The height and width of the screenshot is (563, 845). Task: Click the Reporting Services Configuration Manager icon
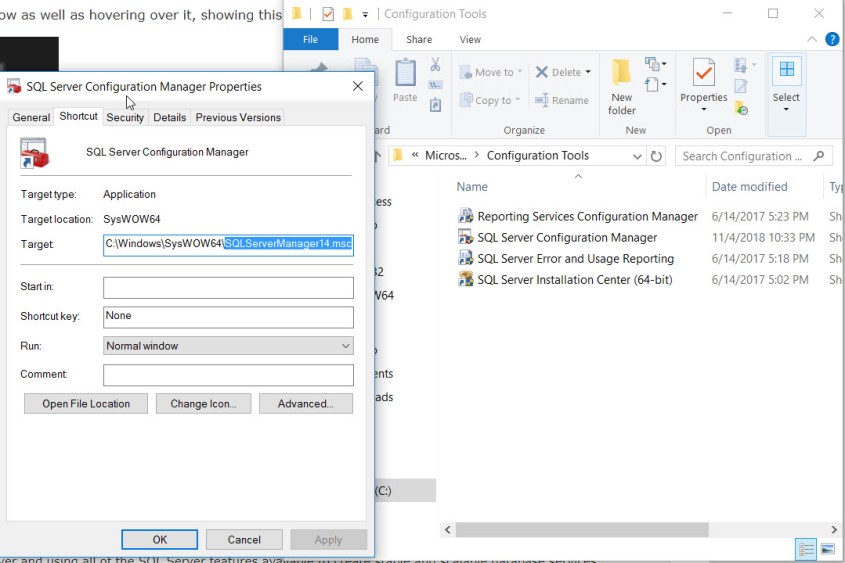(x=465, y=216)
